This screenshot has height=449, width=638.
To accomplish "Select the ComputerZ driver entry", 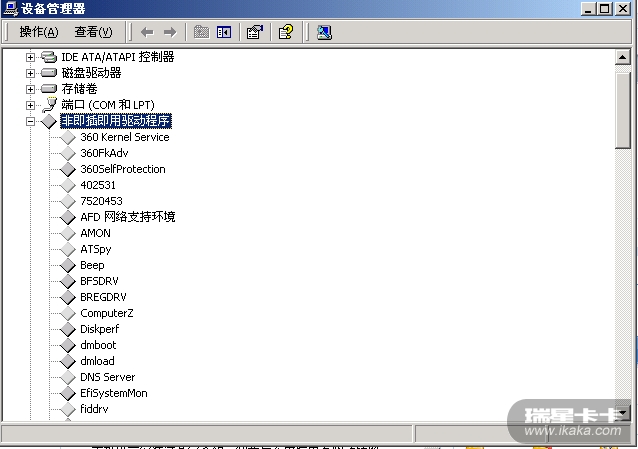I will click(x=107, y=313).
